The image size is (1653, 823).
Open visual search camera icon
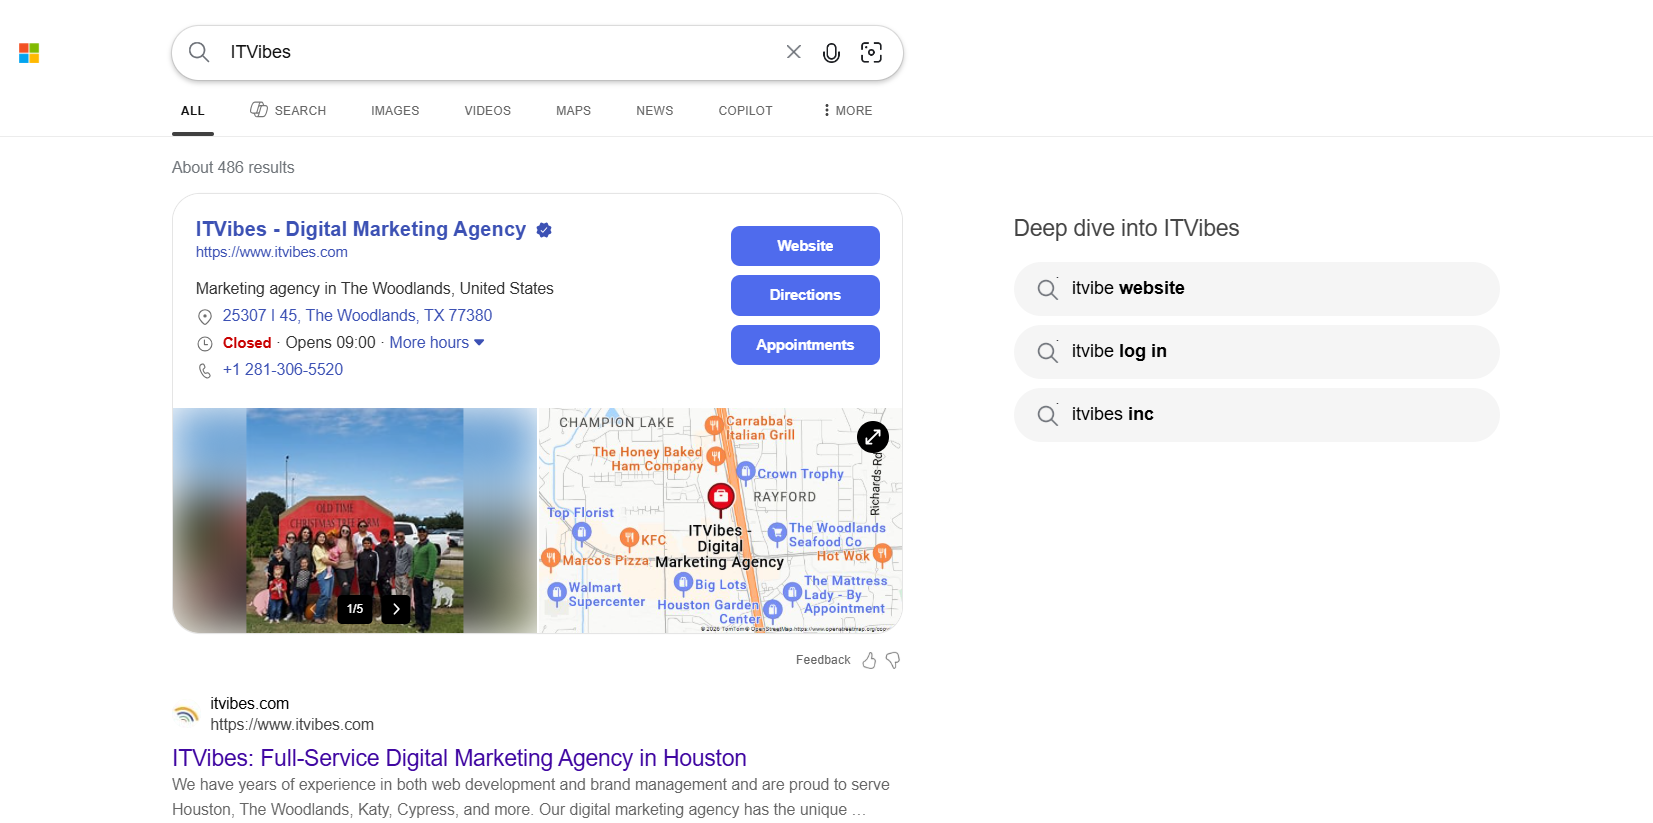(x=871, y=53)
